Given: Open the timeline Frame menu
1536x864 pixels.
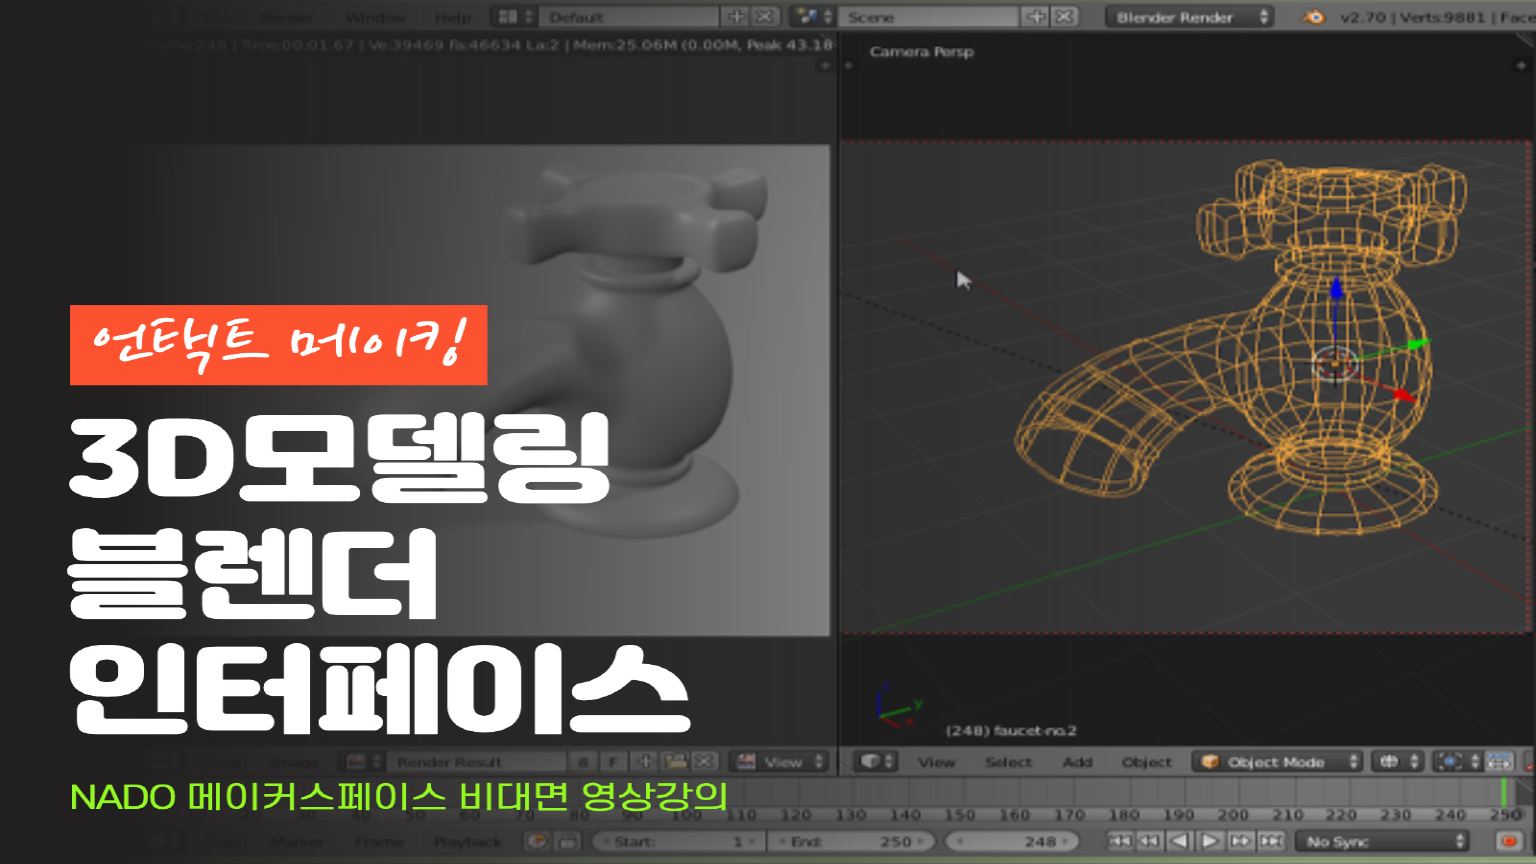Looking at the screenshot, I should coord(378,841).
